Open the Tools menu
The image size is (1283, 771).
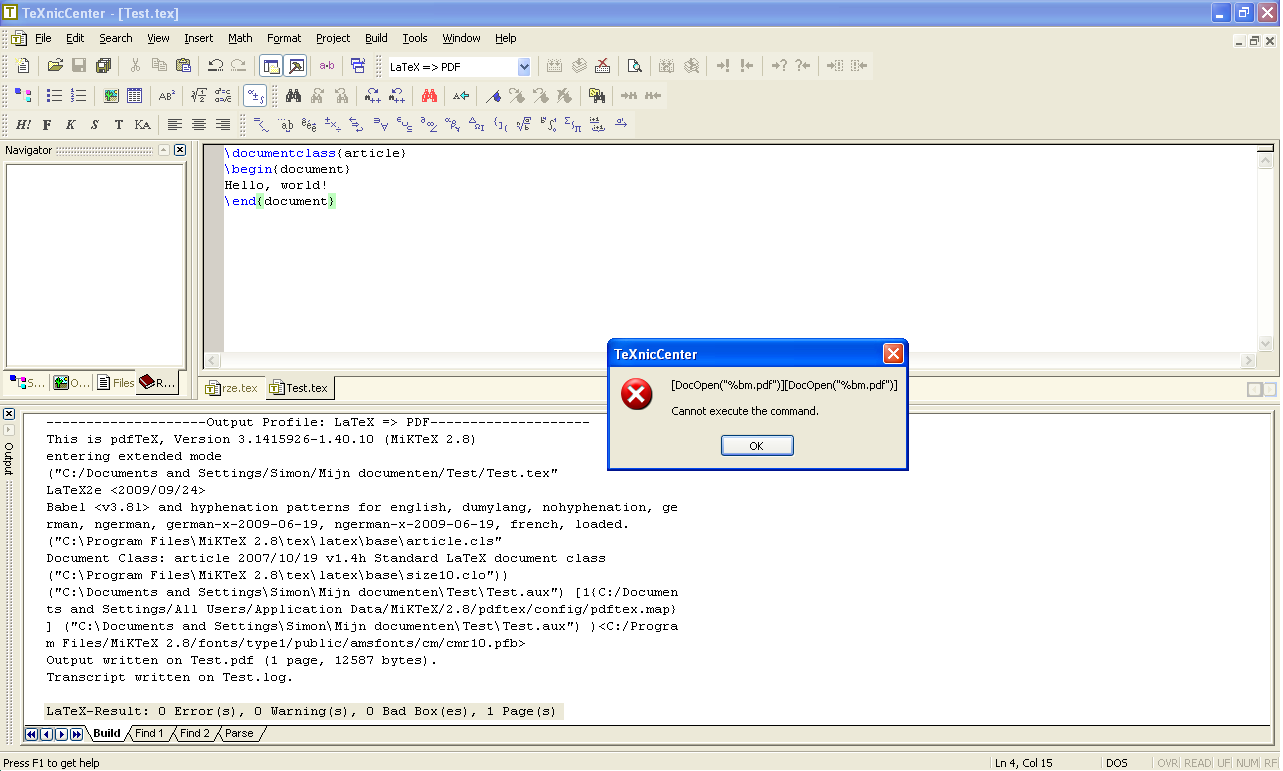point(415,38)
